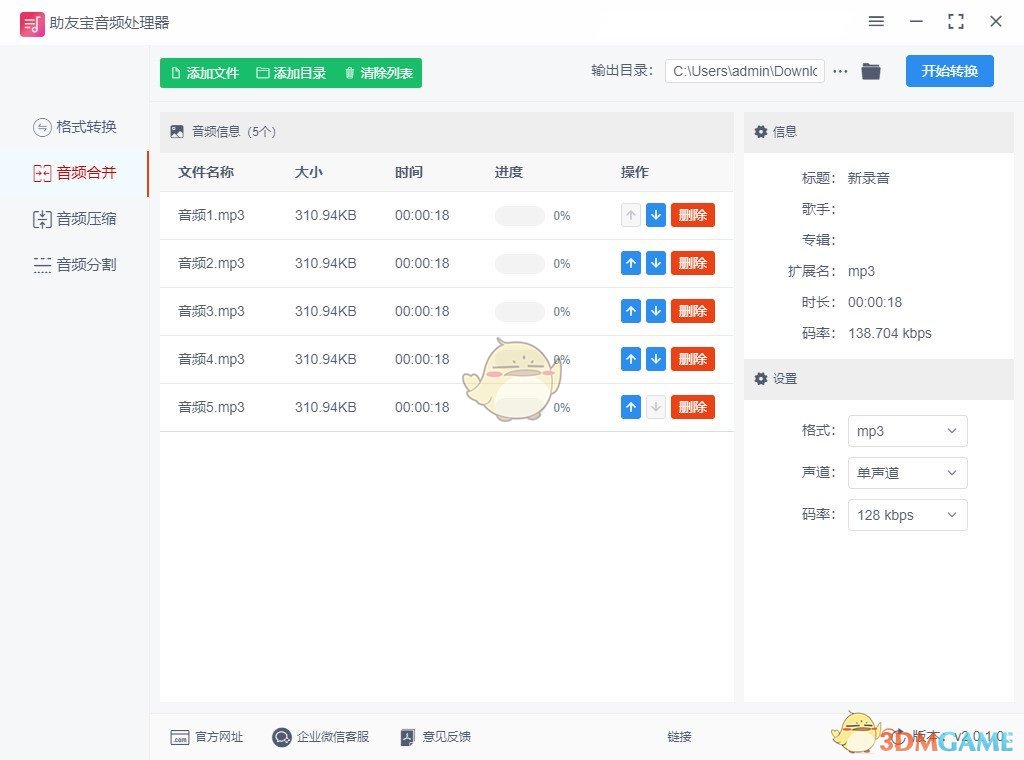Move 音频3.mp3 down in the list
1024x760 pixels.
point(656,311)
